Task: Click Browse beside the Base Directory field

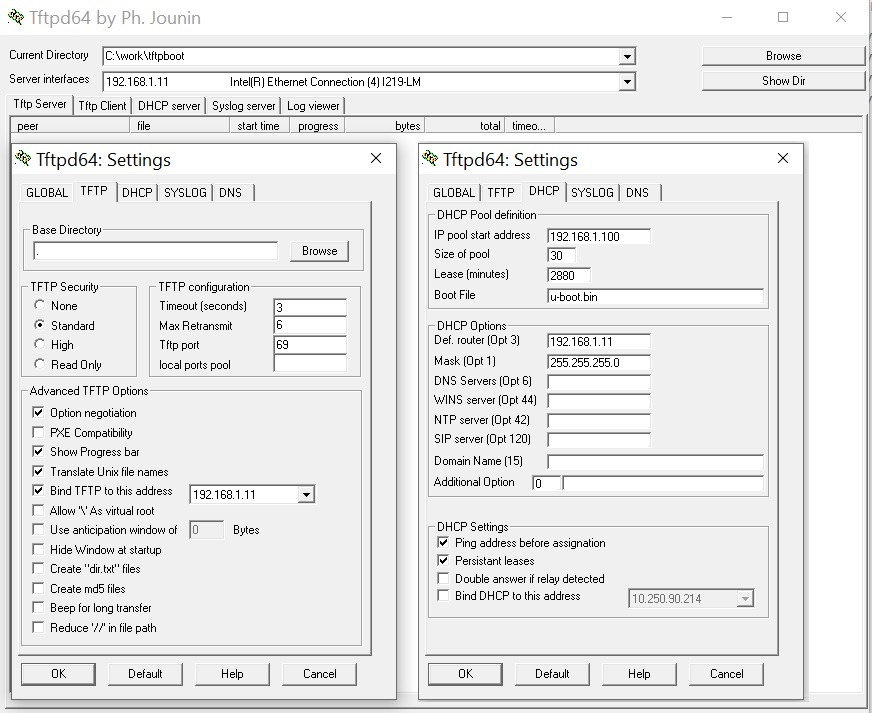Action: click(320, 251)
